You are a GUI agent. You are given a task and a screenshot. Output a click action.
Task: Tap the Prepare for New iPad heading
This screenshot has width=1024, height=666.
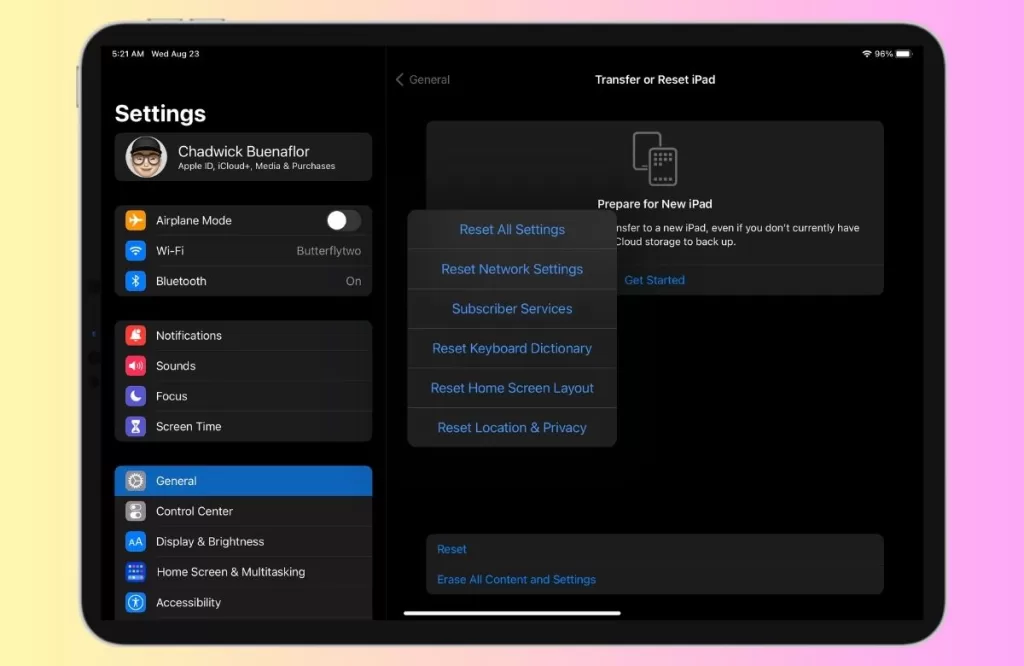[655, 204]
